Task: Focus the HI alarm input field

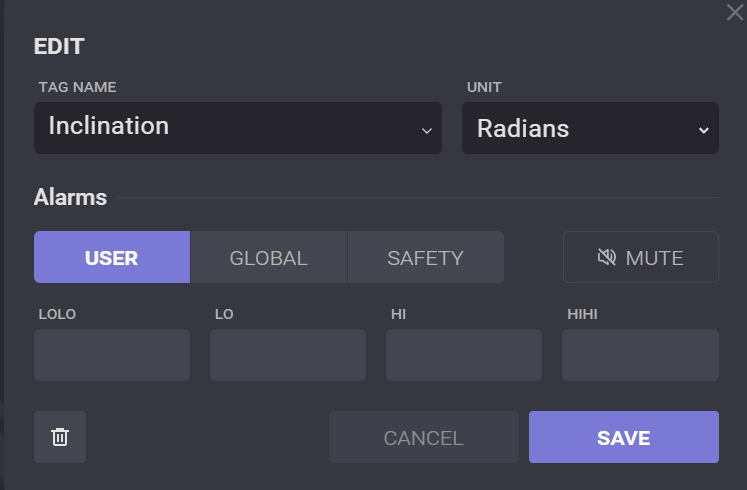Action: 464,355
